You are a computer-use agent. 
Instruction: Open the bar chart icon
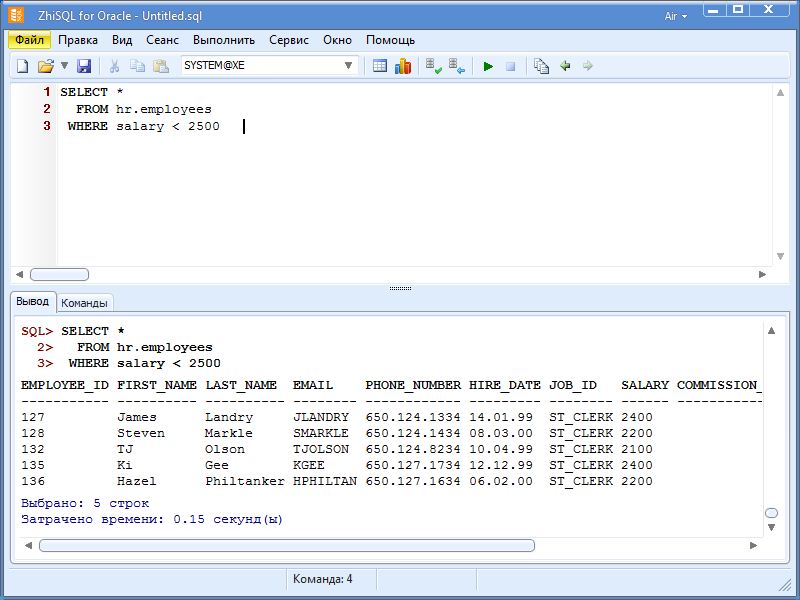click(403, 66)
